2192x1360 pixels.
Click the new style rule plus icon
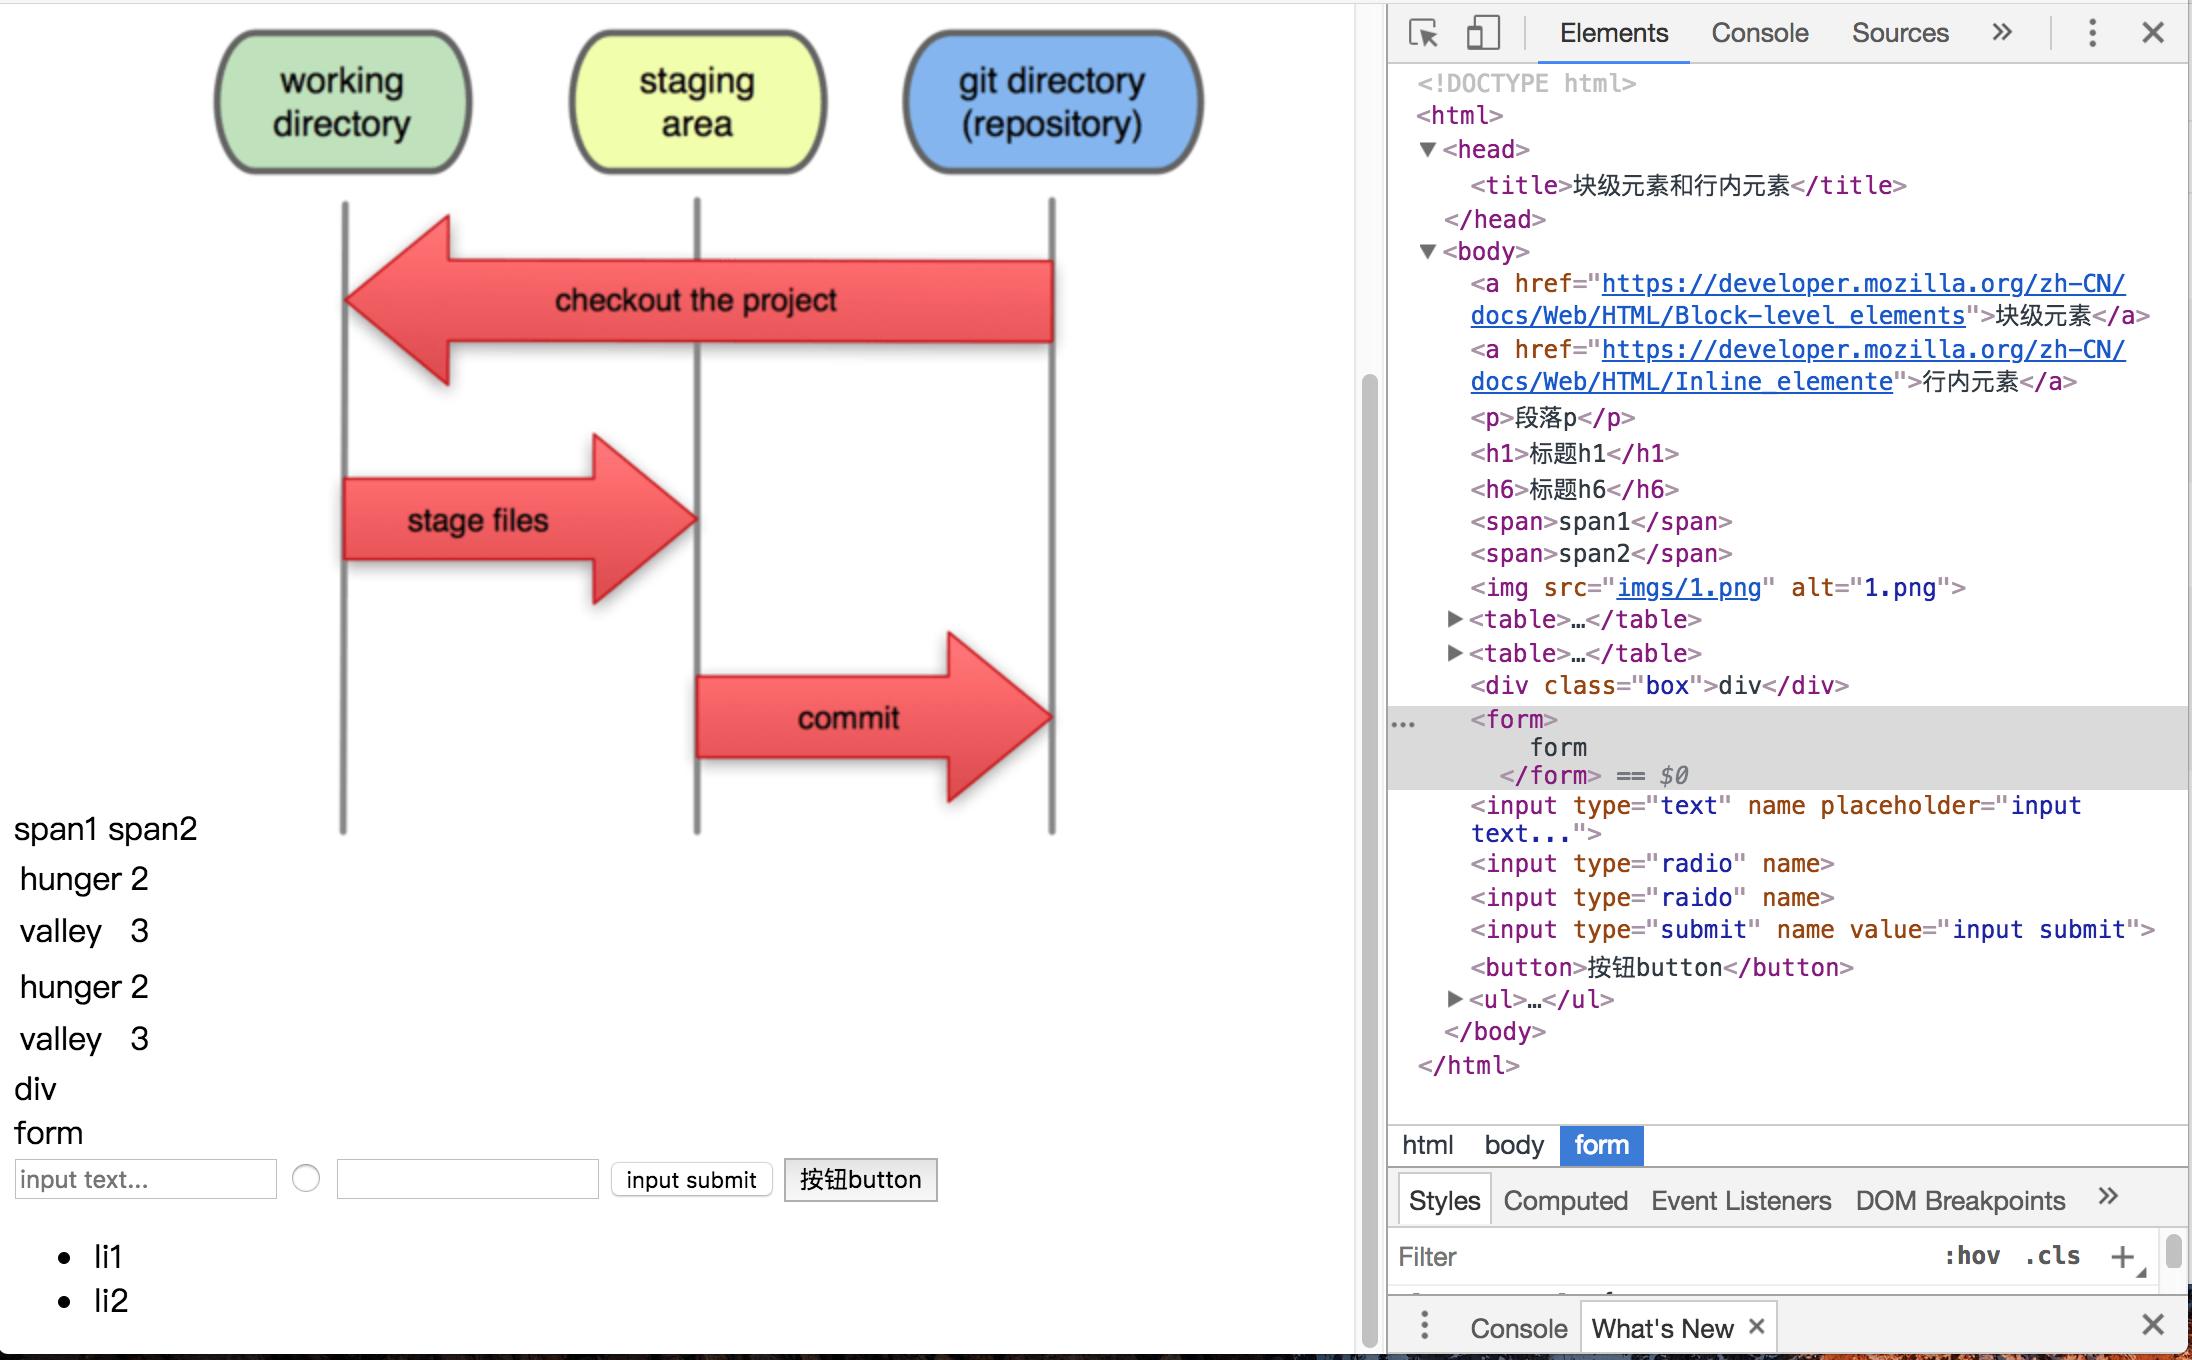[x=2121, y=1256]
